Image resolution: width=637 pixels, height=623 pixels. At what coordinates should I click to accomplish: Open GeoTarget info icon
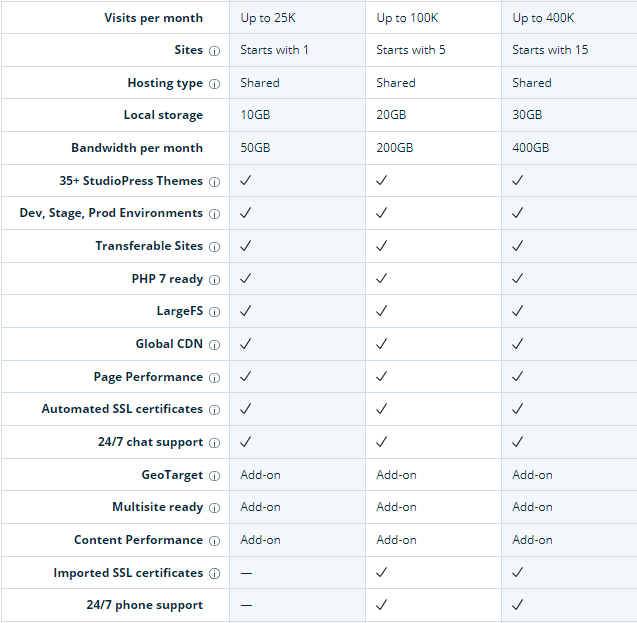[214, 476]
